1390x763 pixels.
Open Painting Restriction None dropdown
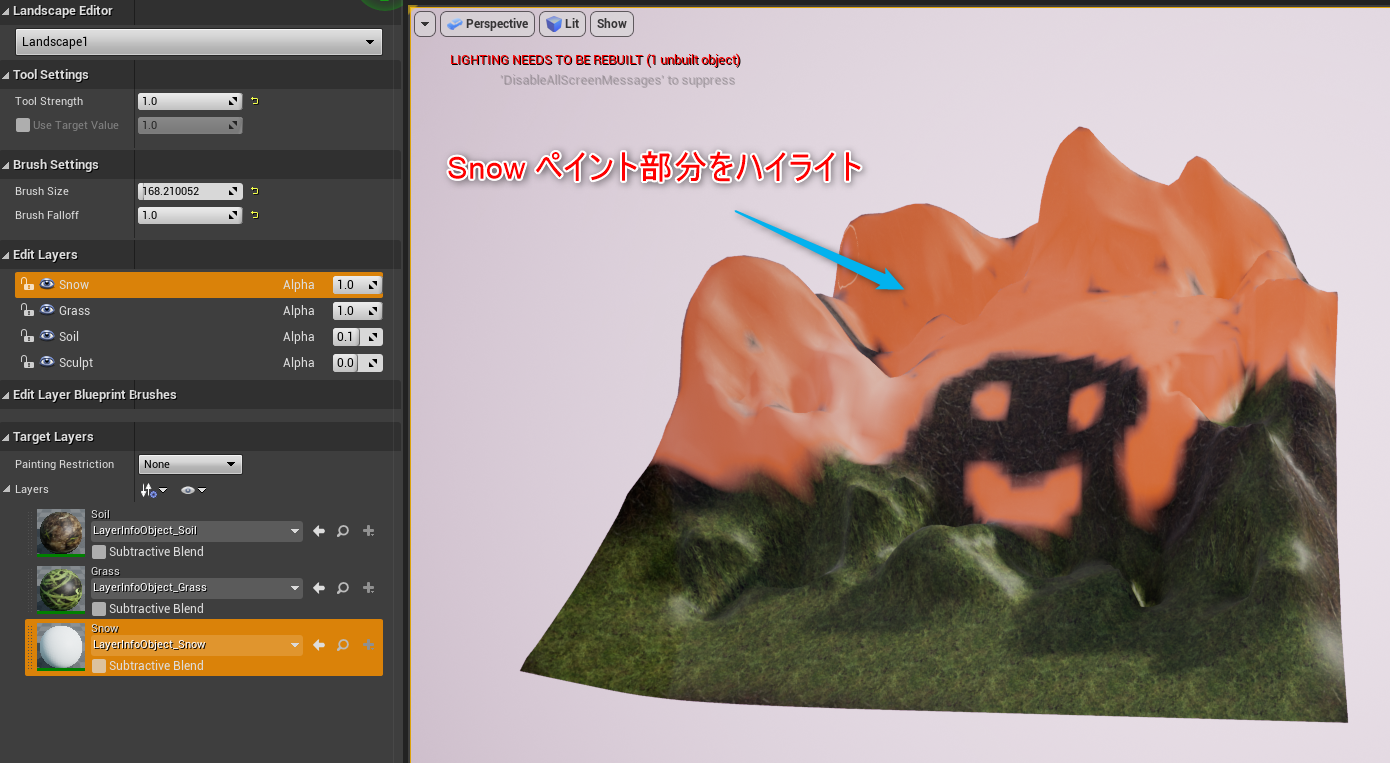[x=190, y=464]
